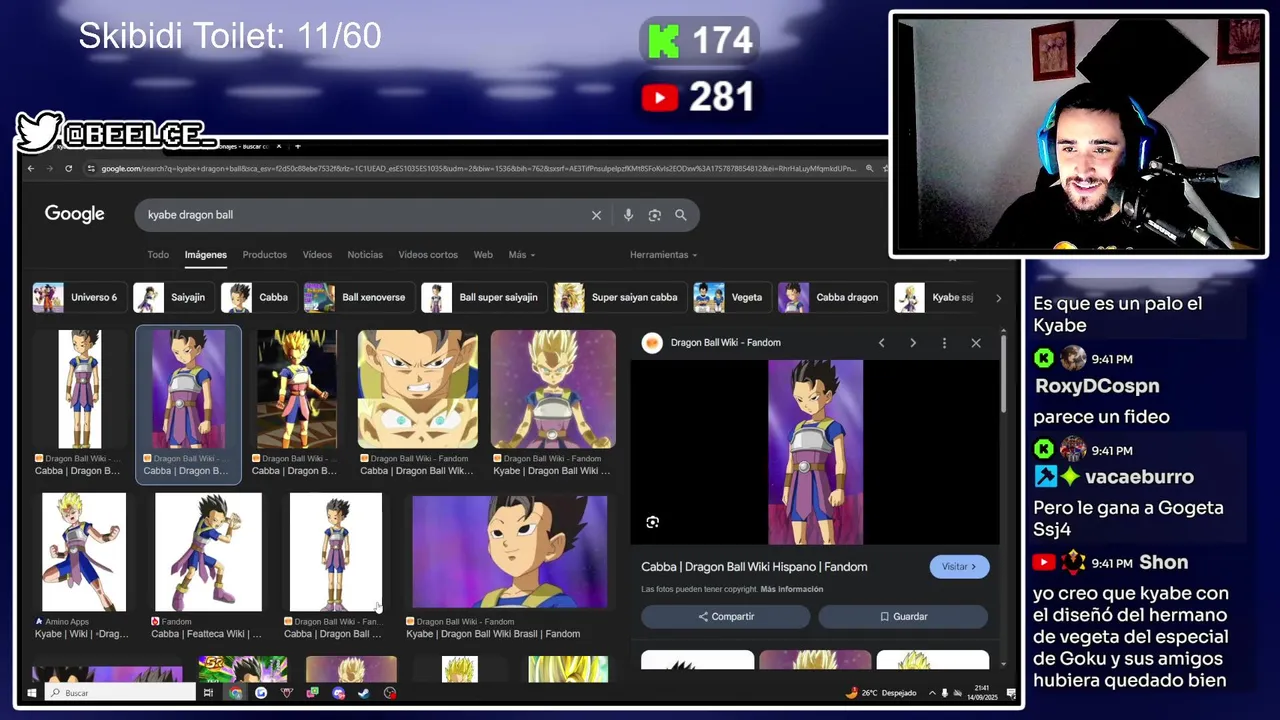1280x720 pixels.
Task: Show hidden system tray icons
Action: [932, 692]
